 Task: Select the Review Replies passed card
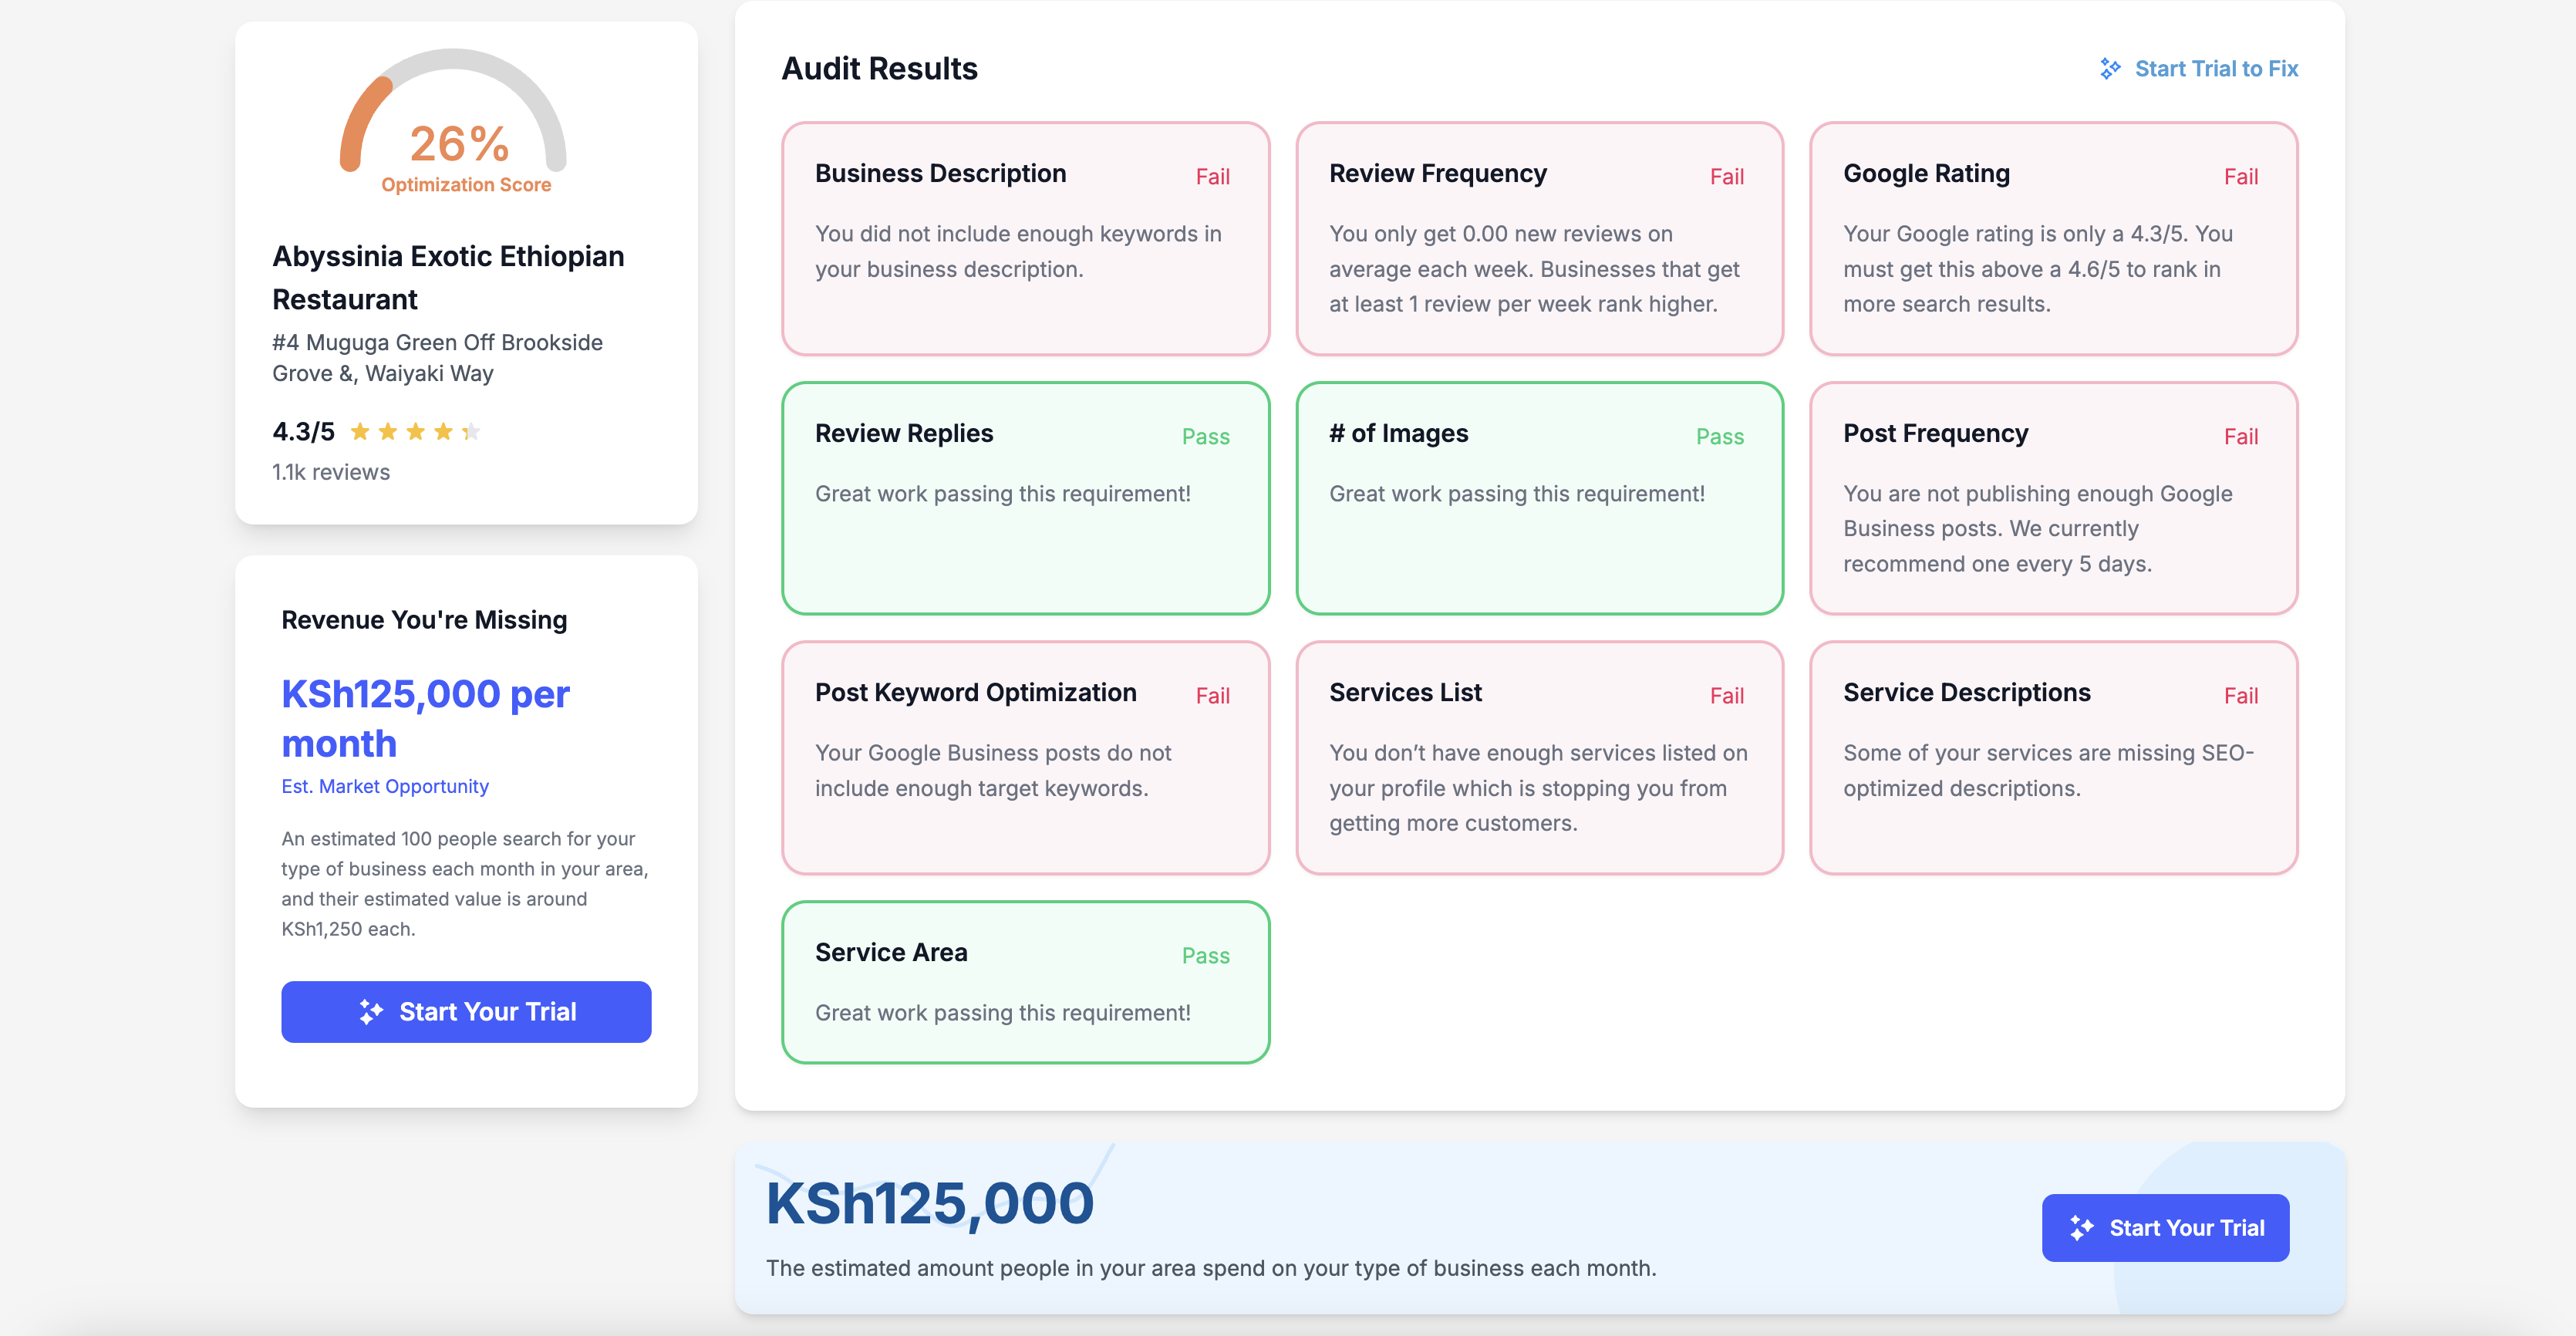click(x=1025, y=498)
